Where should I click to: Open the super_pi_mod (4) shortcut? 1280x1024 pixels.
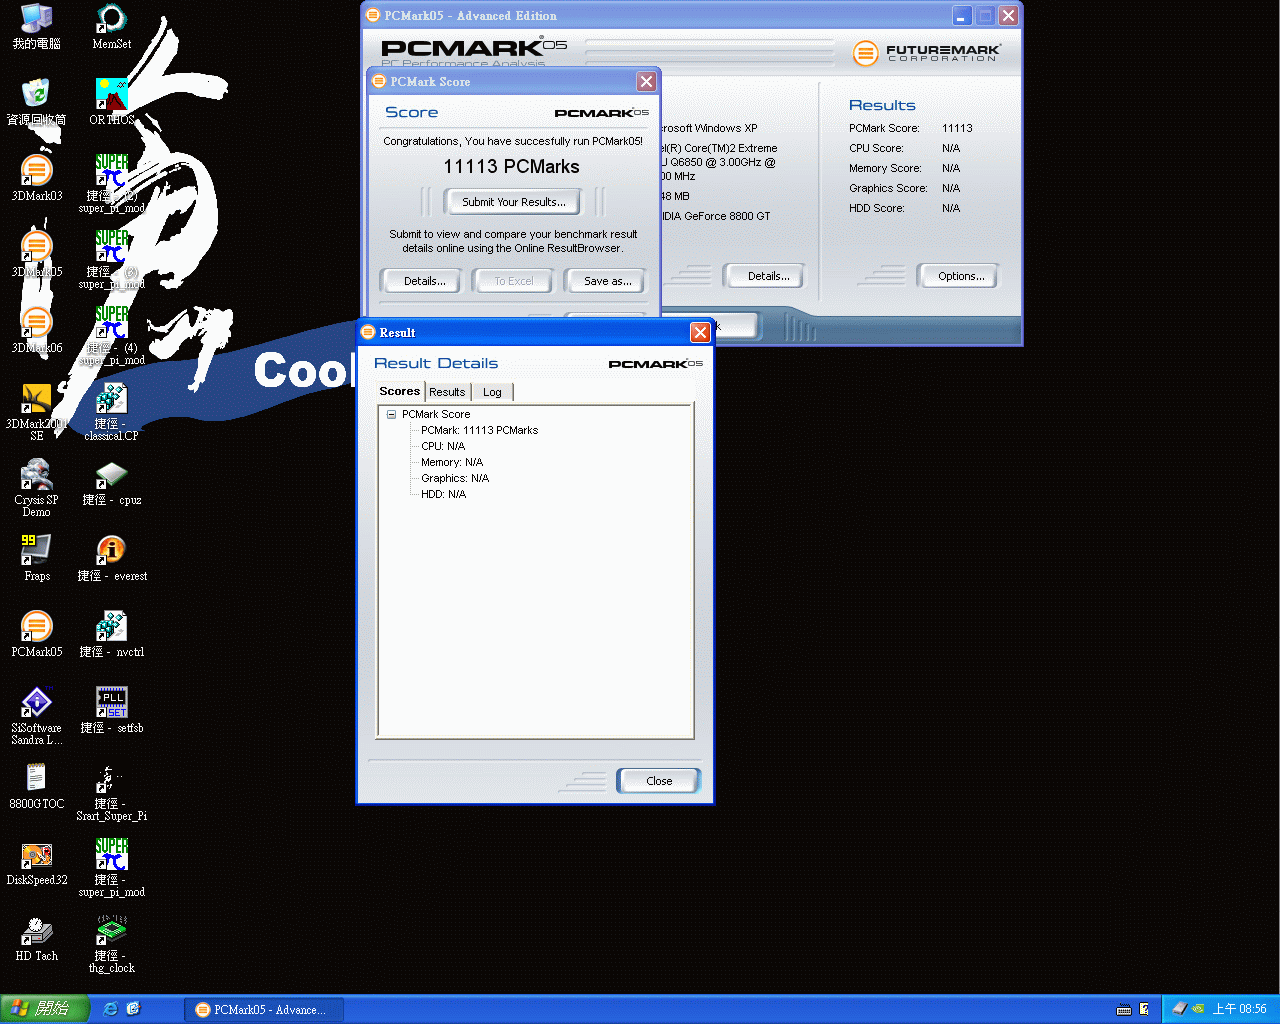(111, 336)
